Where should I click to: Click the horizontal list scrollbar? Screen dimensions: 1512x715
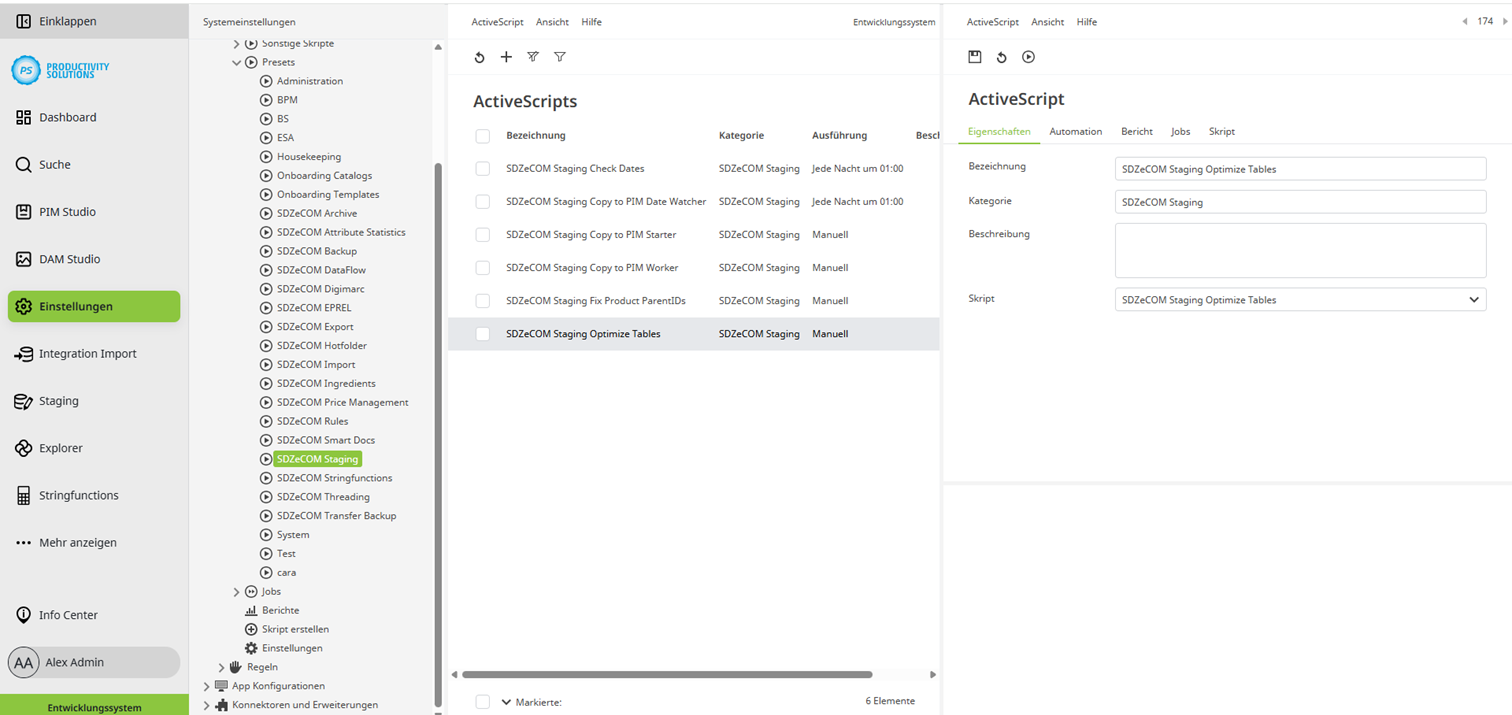point(667,674)
